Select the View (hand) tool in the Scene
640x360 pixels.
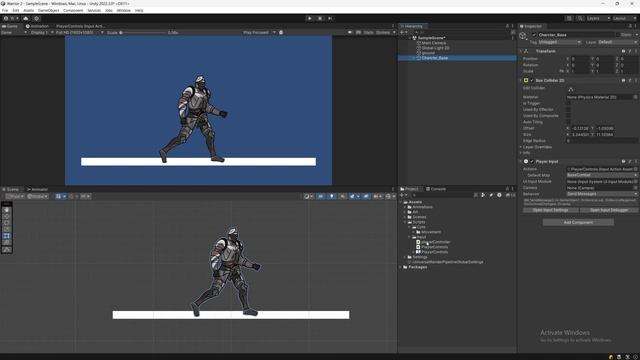[x=7, y=210]
